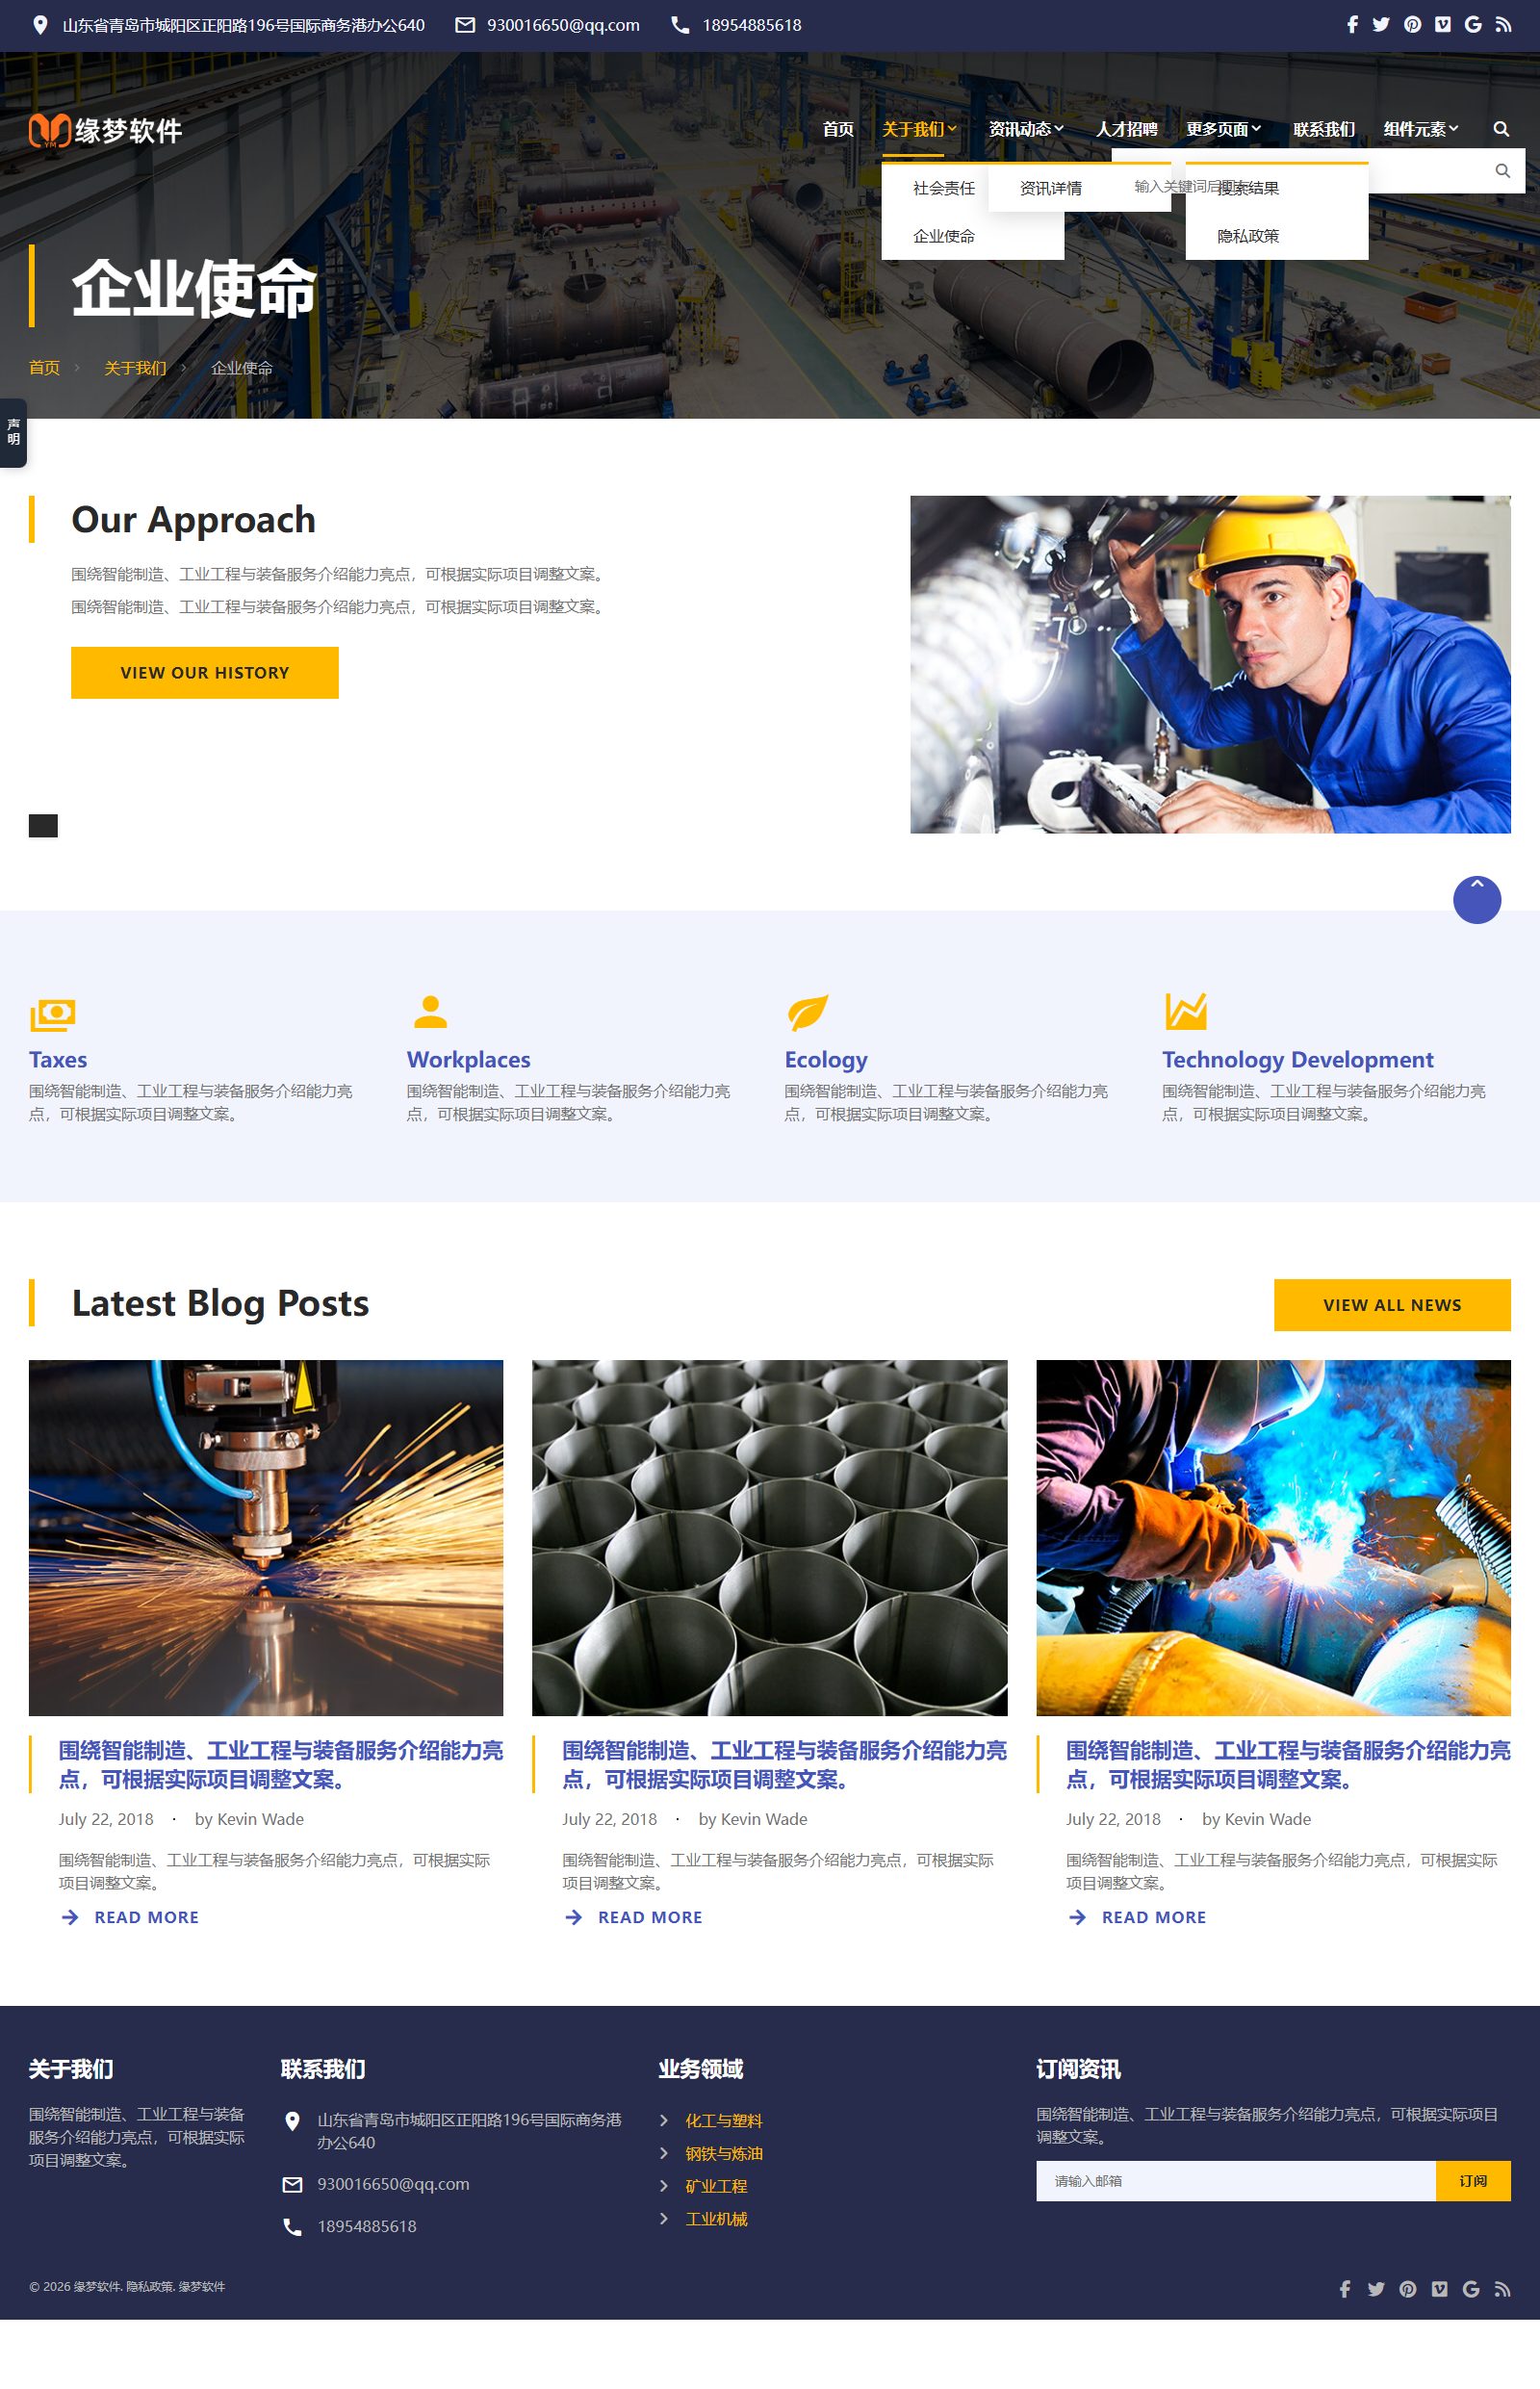Image resolution: width=1540 pixels, height=2389 pixels.
Task: Click the 首页 breadcrumb link
Action: pos(44,368)
